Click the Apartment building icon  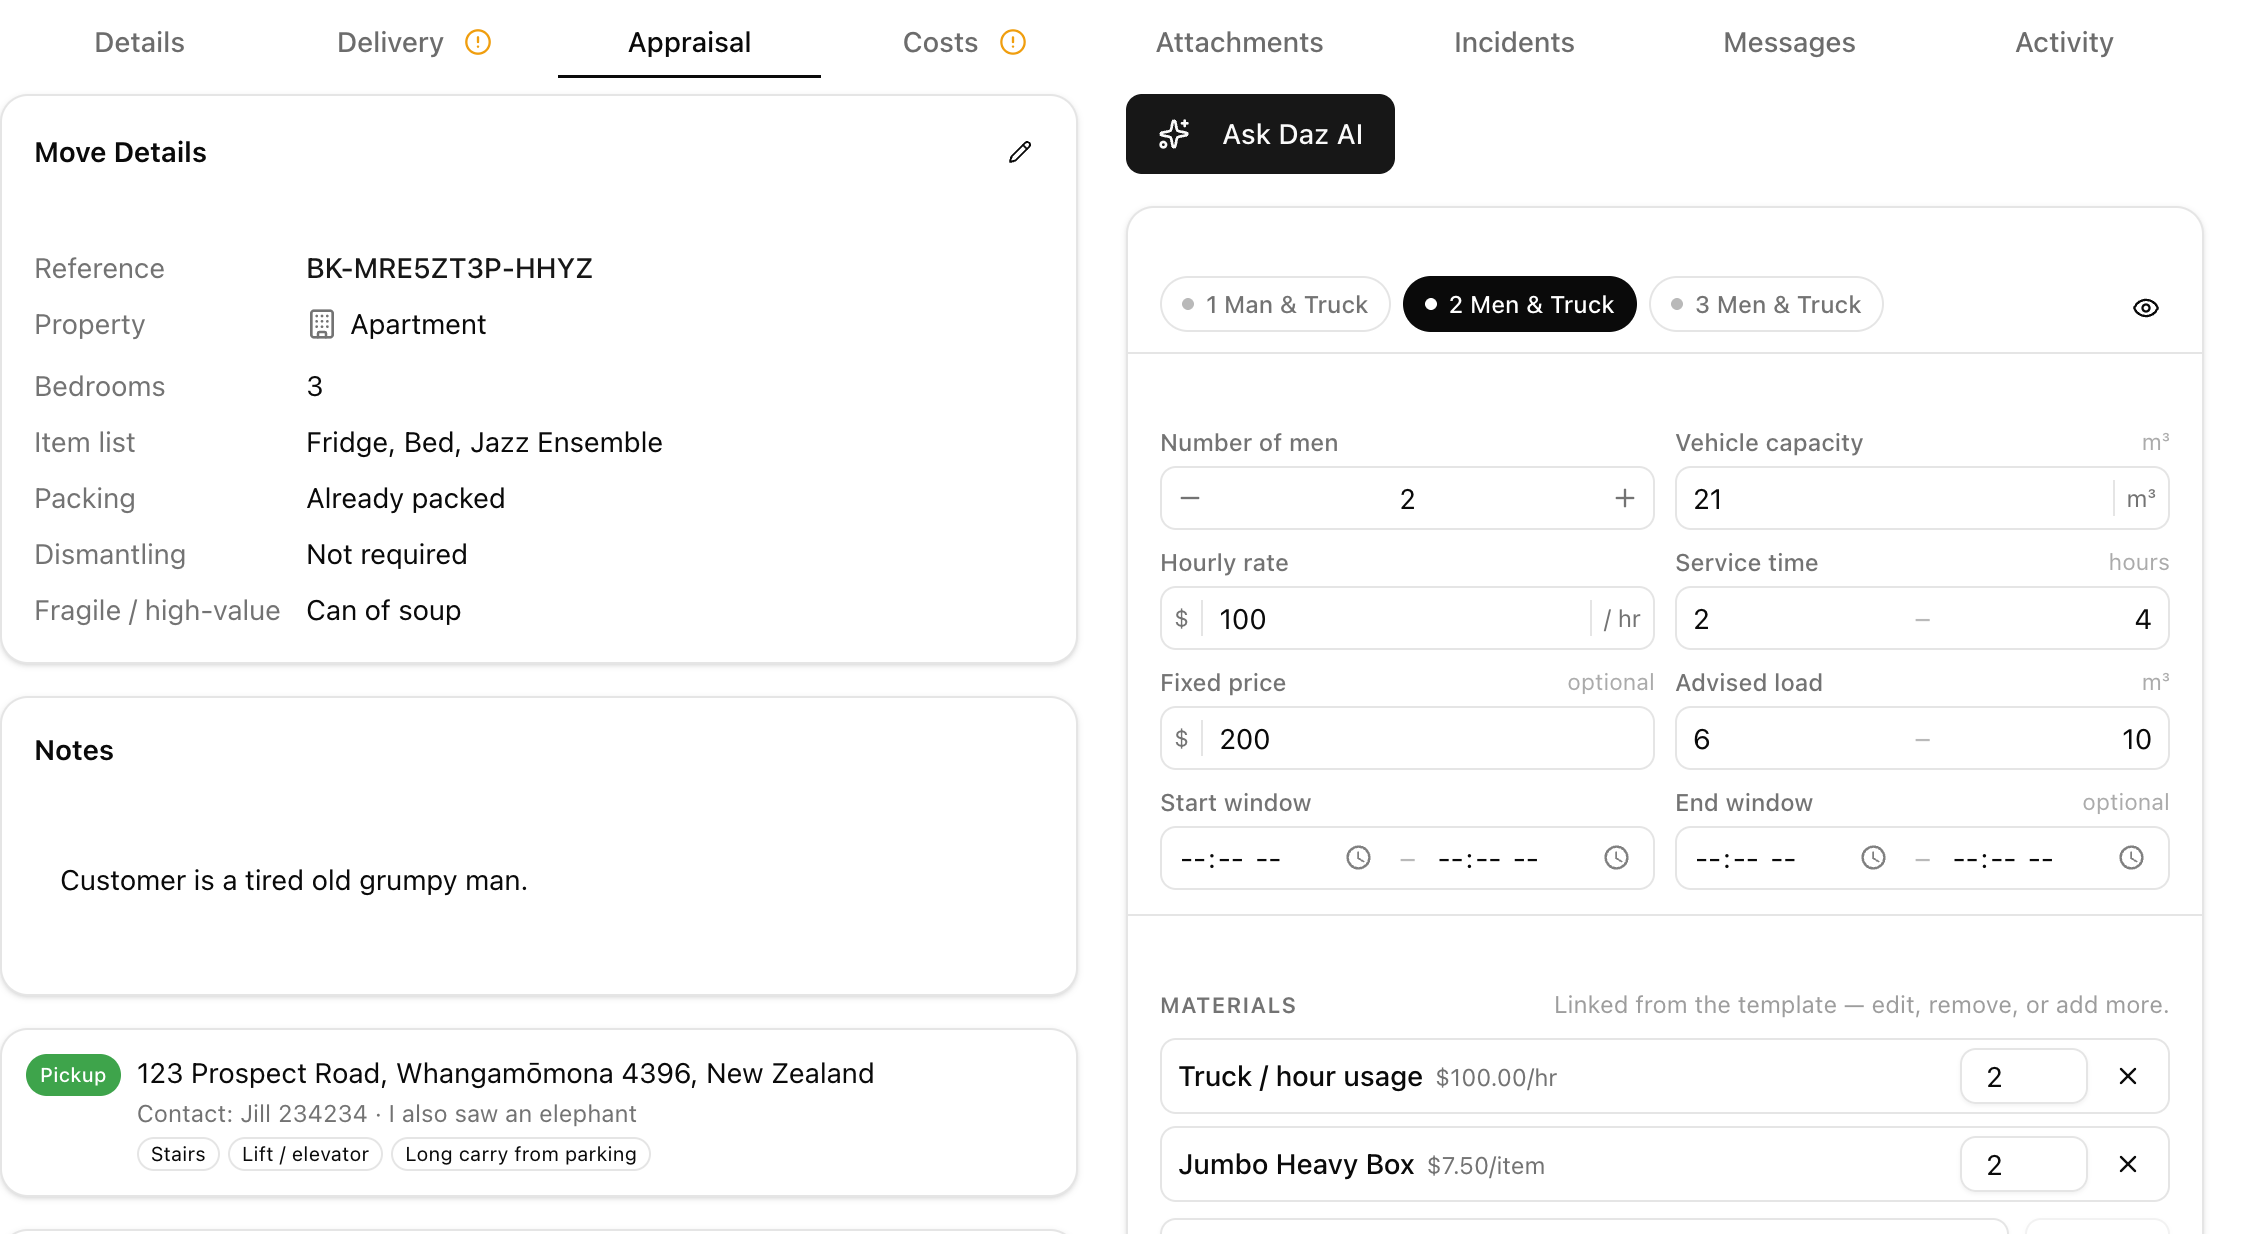click(321, 324)
